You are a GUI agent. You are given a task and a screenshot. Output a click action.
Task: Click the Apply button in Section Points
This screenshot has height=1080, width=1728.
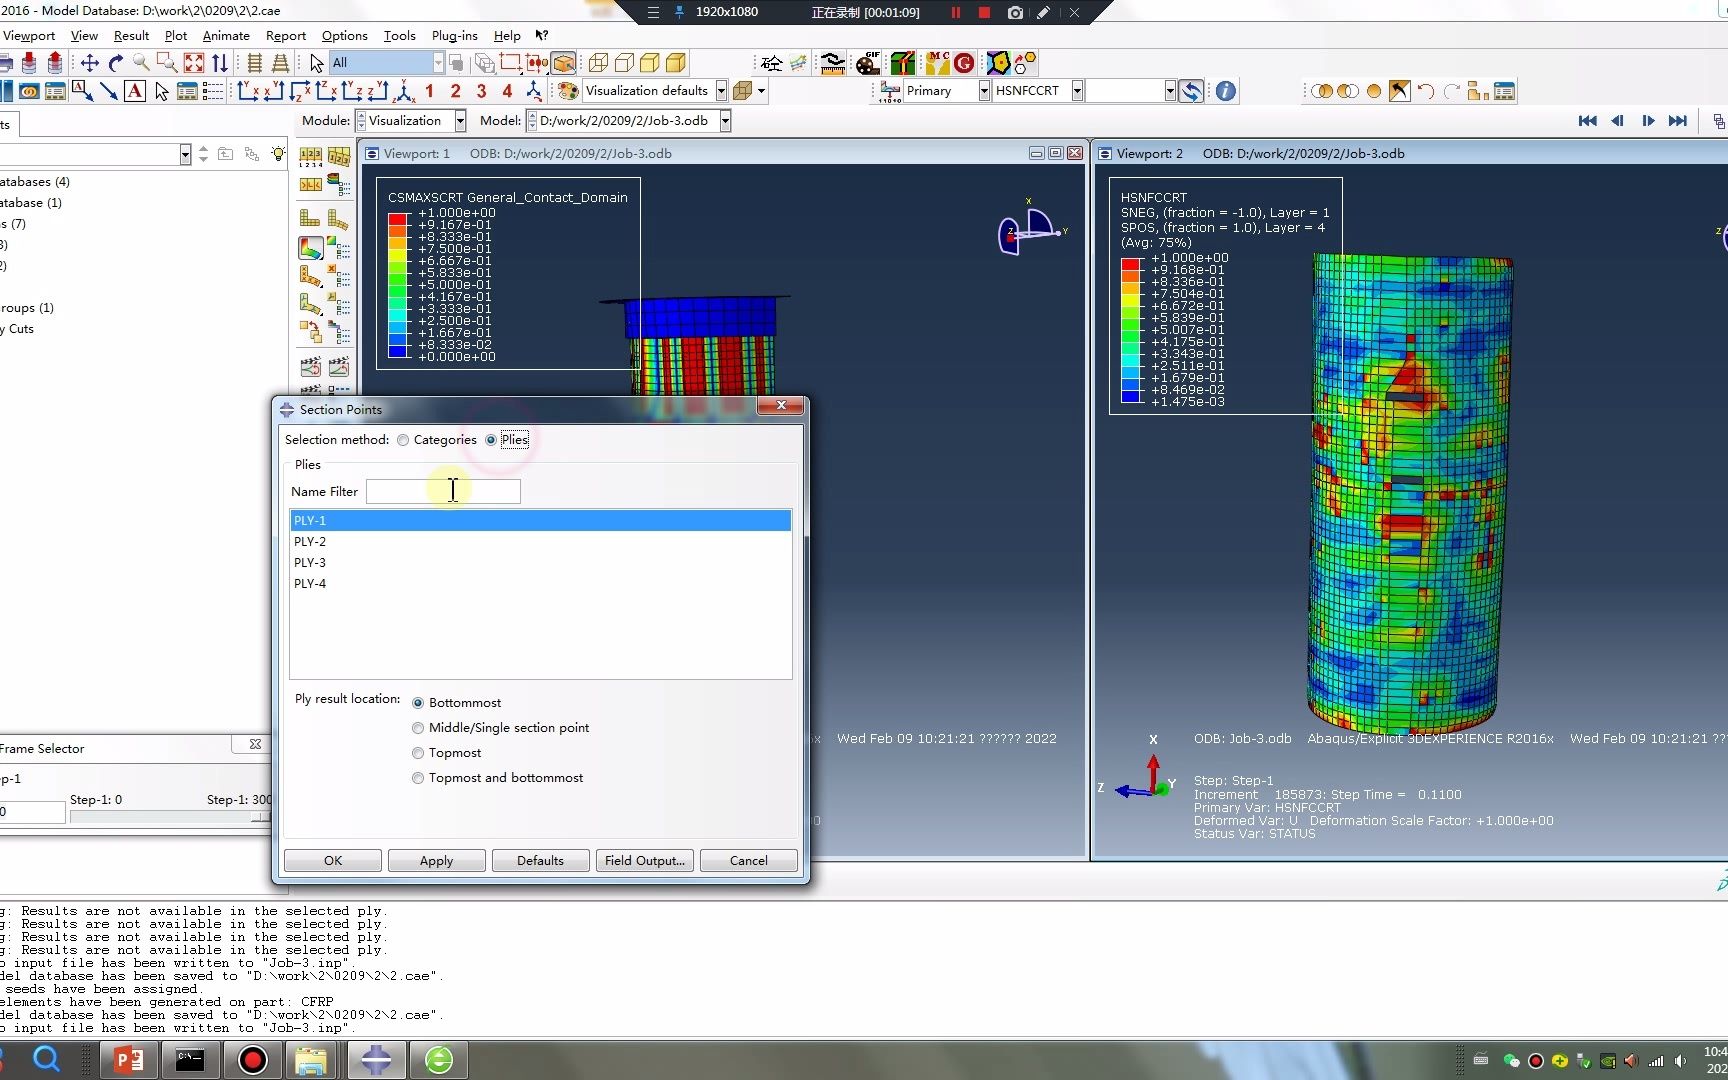click(436, 861)
